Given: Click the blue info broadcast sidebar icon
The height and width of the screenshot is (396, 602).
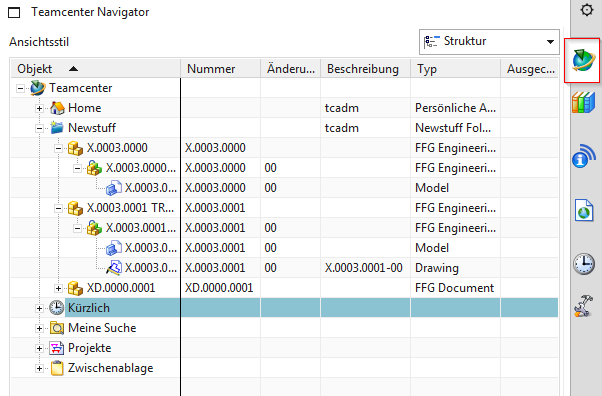Looking at the screenshot, I should coord(584,157).
